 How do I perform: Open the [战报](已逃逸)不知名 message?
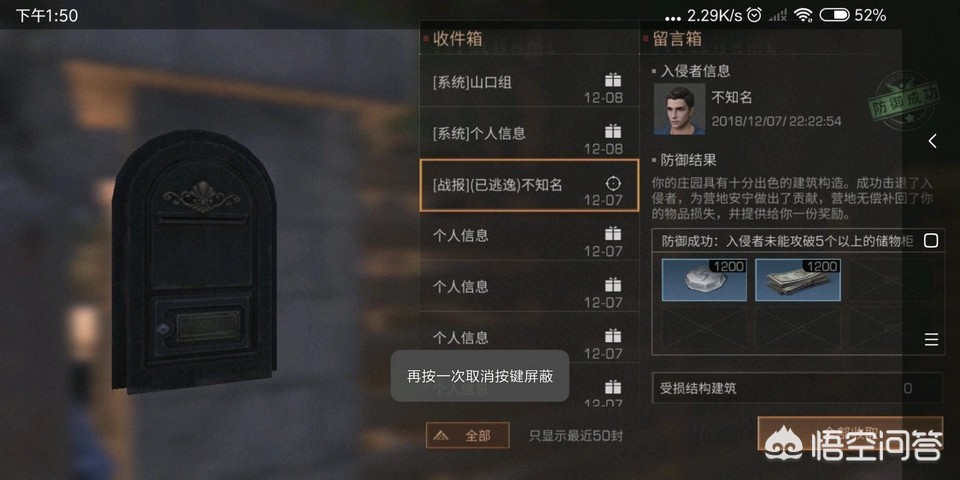coord(529,185)
